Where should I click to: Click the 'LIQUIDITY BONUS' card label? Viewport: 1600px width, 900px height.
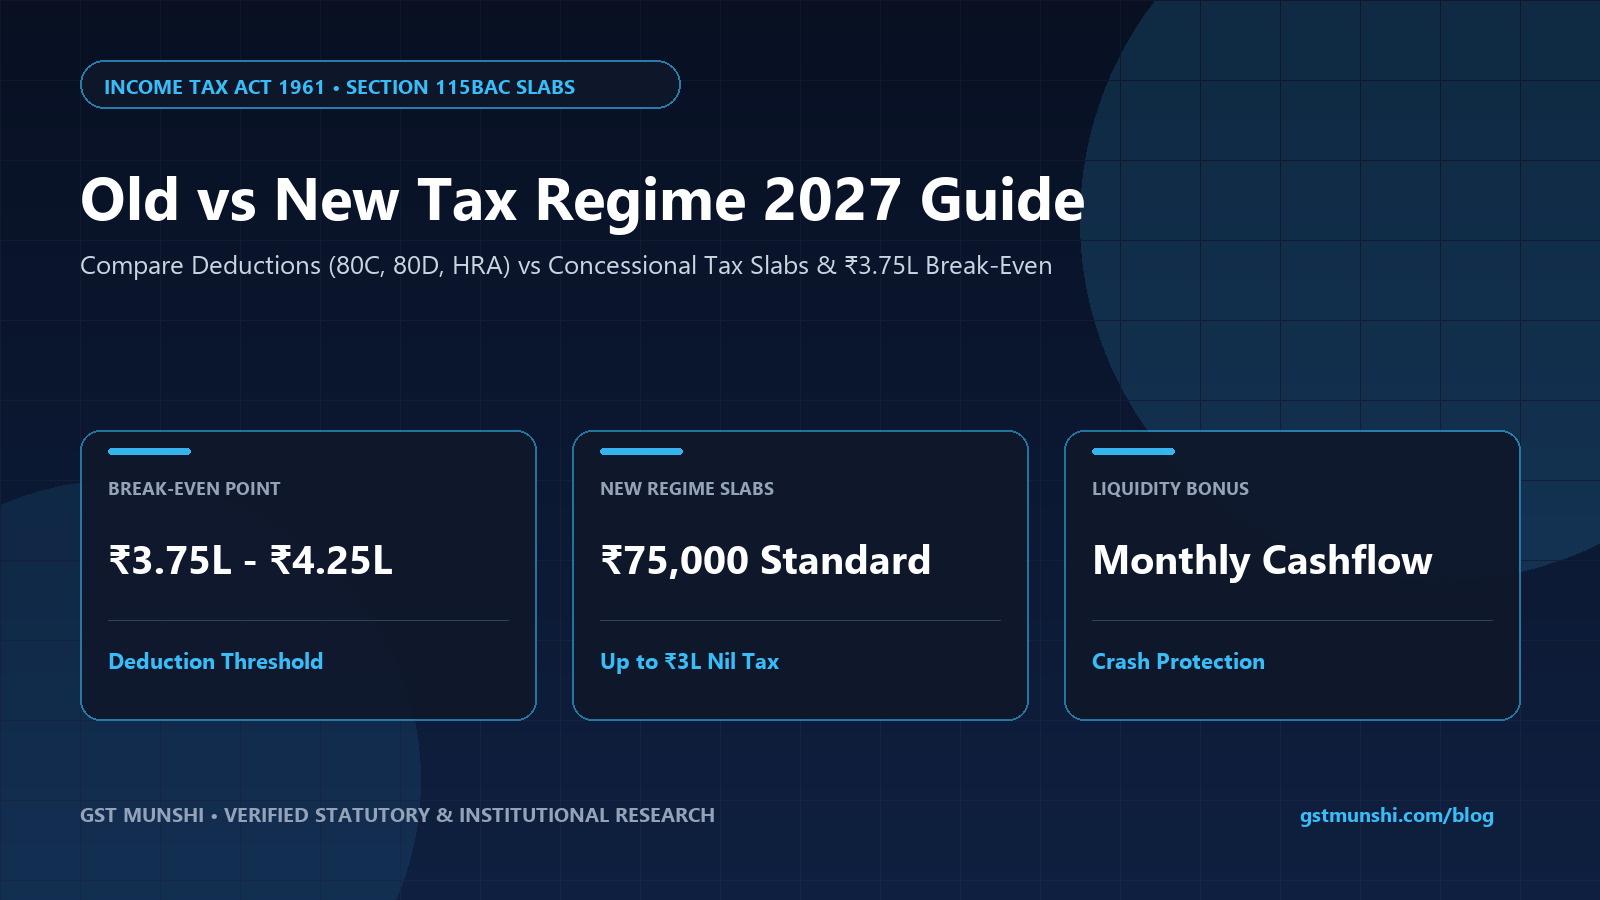click(x=1170, y=489)
